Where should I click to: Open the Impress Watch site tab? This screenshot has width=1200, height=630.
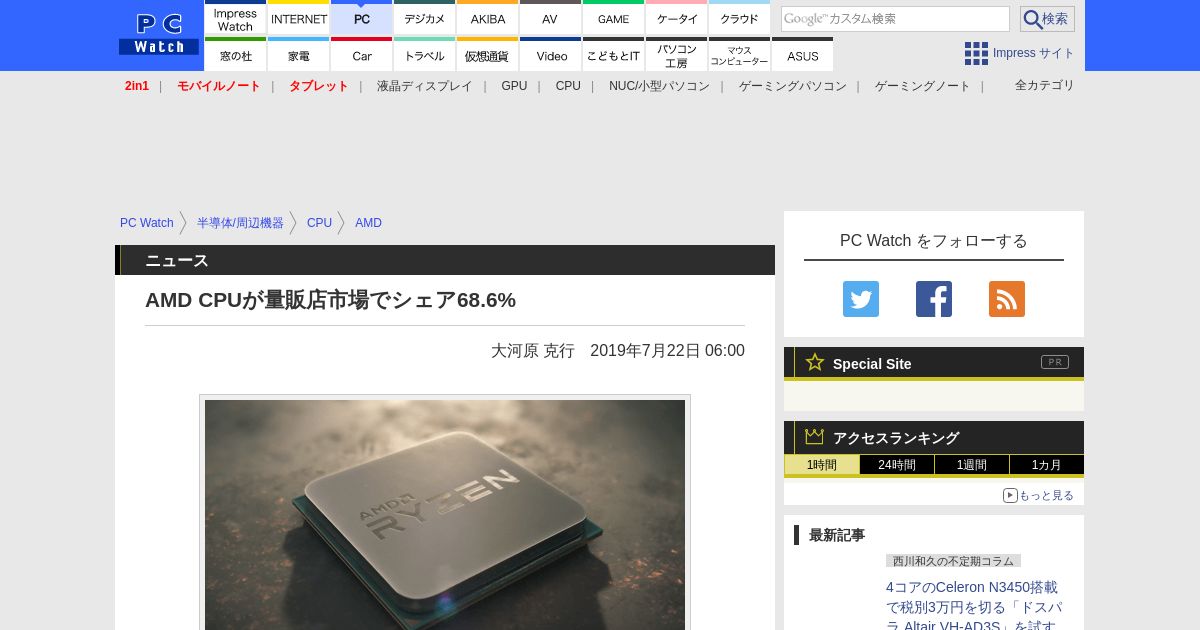[236, 18]
